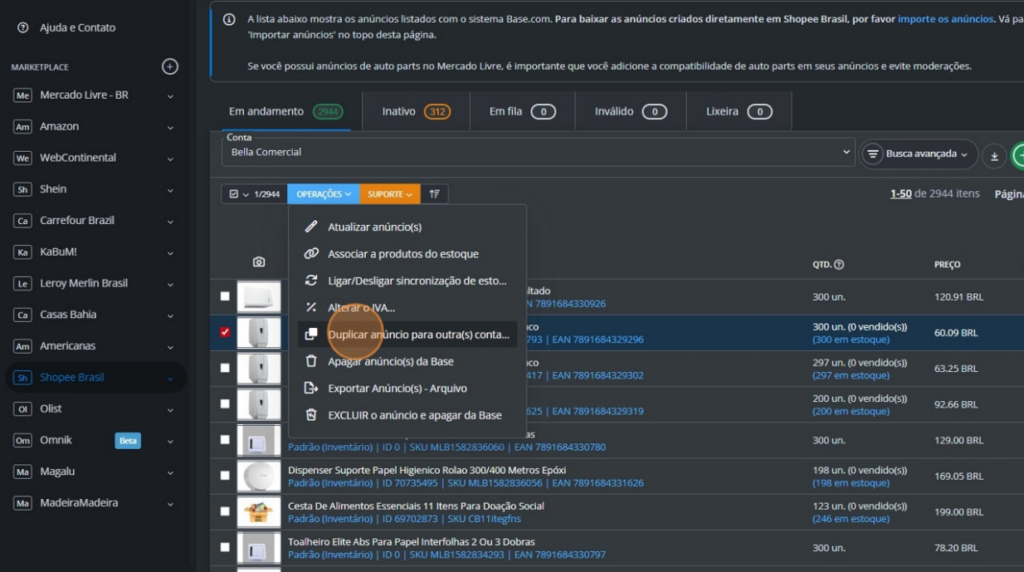Open the Conta dropdown showing Bella Comercial
1024x572 pixels.
(537, 152)
